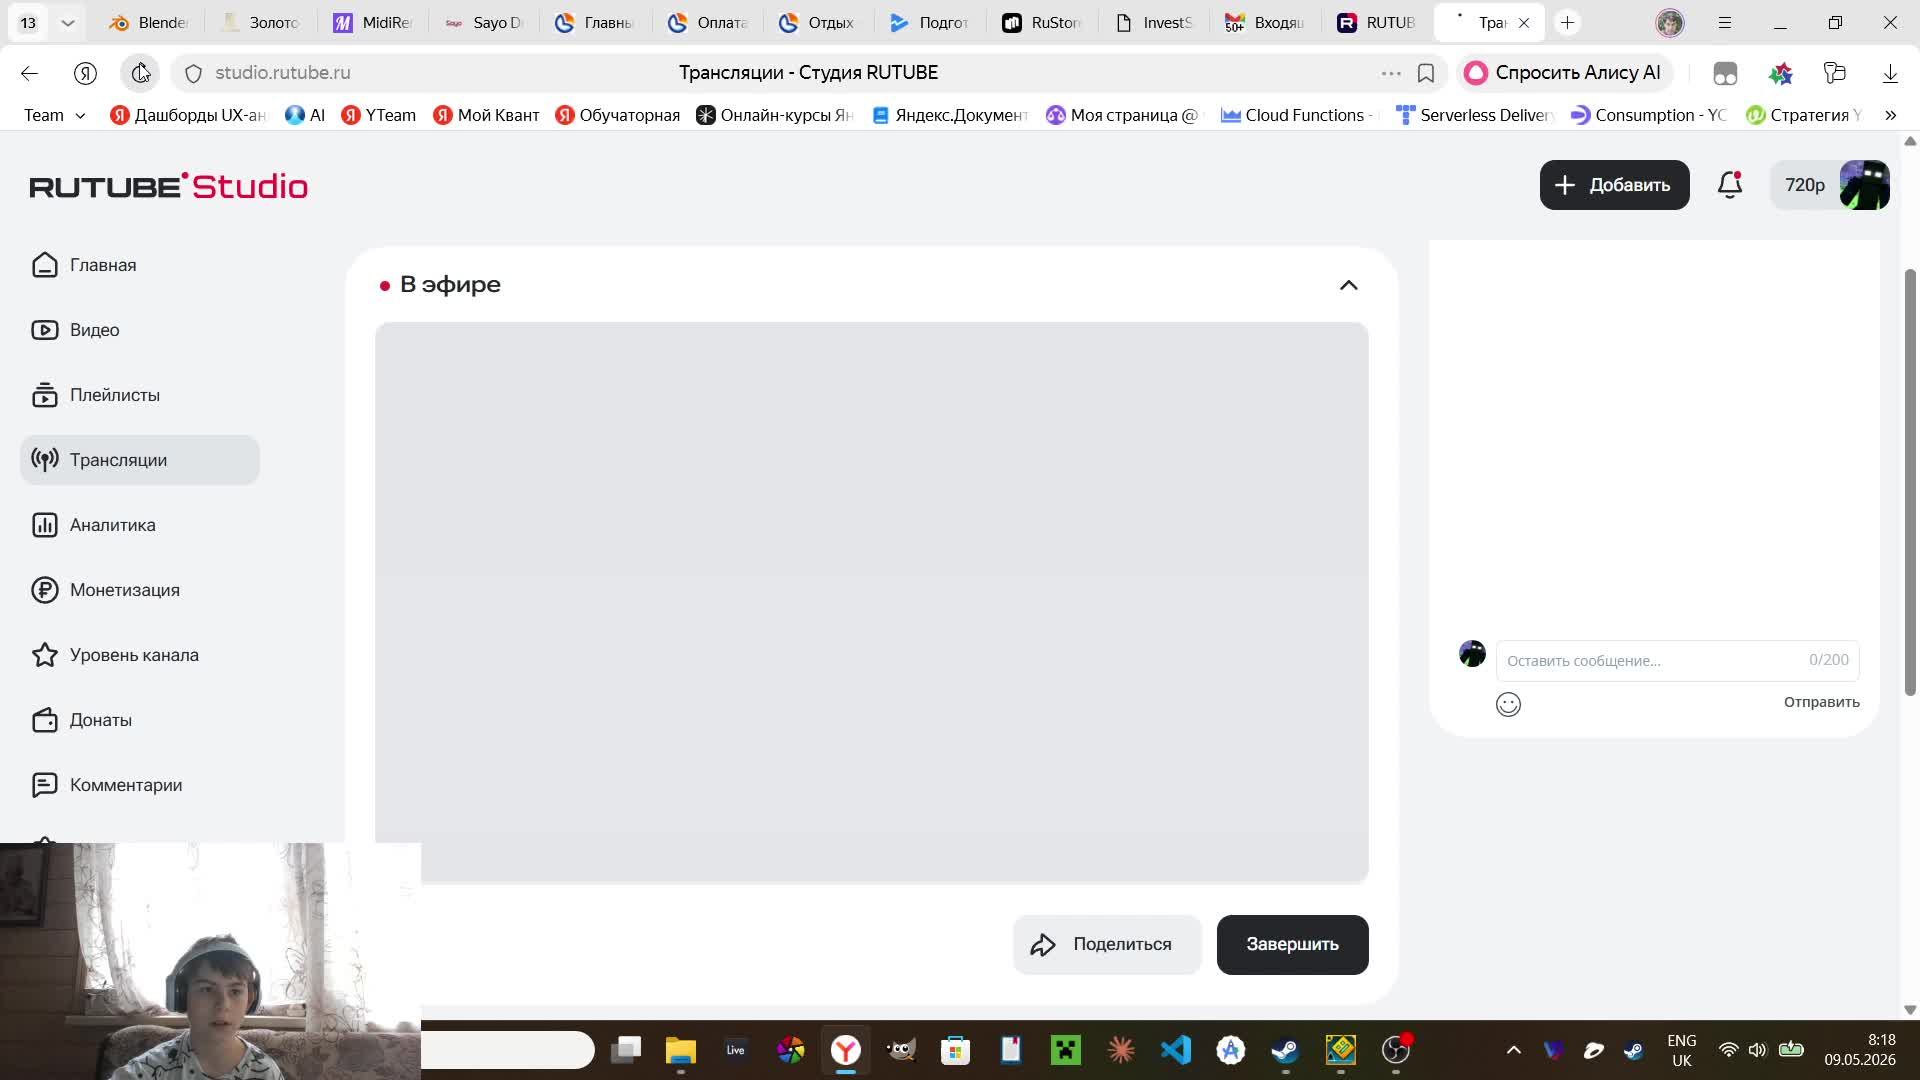Click Отправить to send message
The height and width of the screenshot is (1080, 1920).
click(x=1821, y=702)
